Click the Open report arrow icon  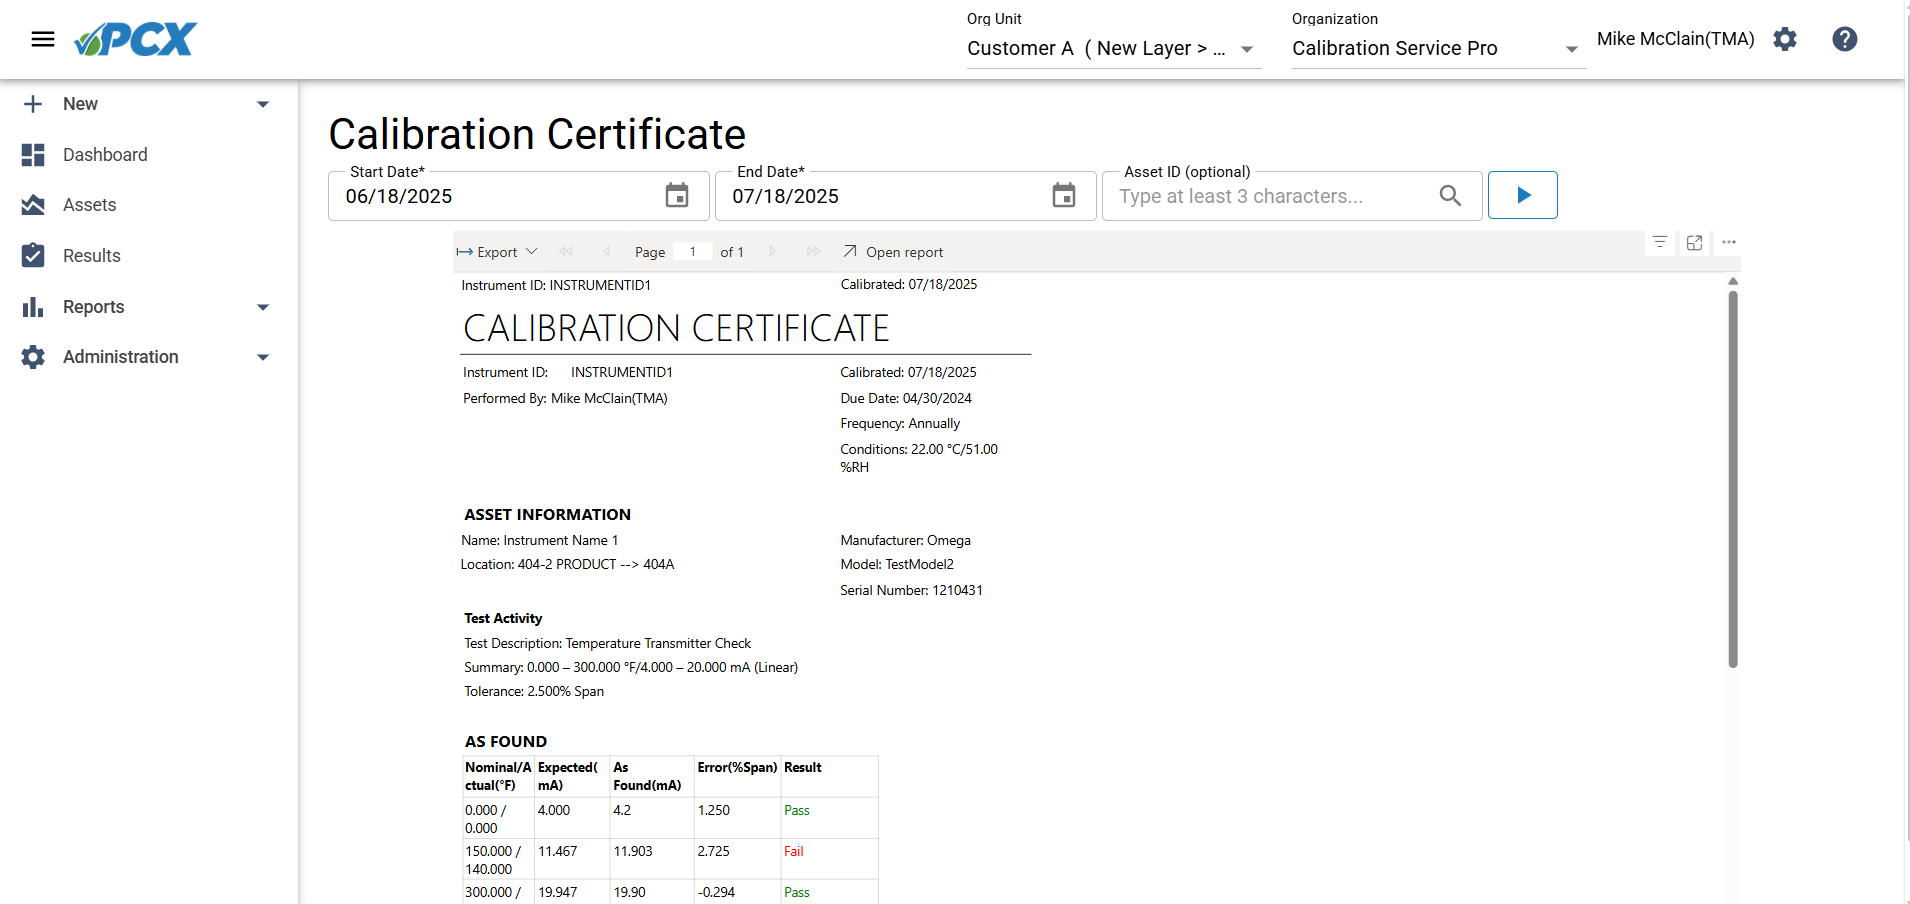850,251
